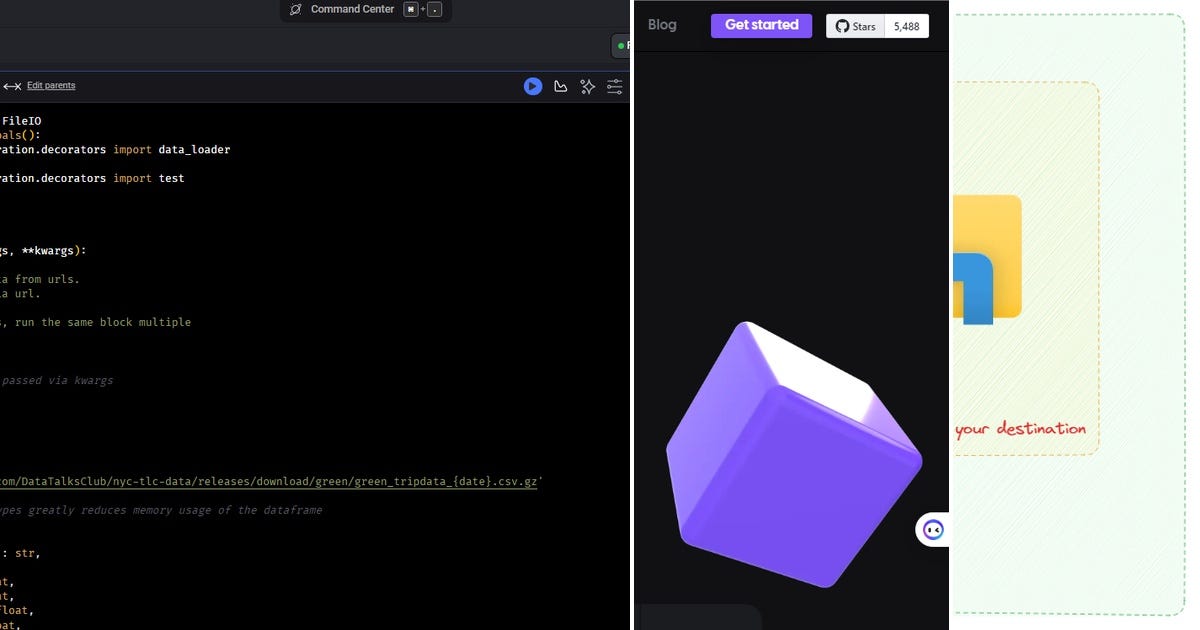Click the purple 3D cube illustration
Viewport: 1200px width, 630px height.
(793, 455)
